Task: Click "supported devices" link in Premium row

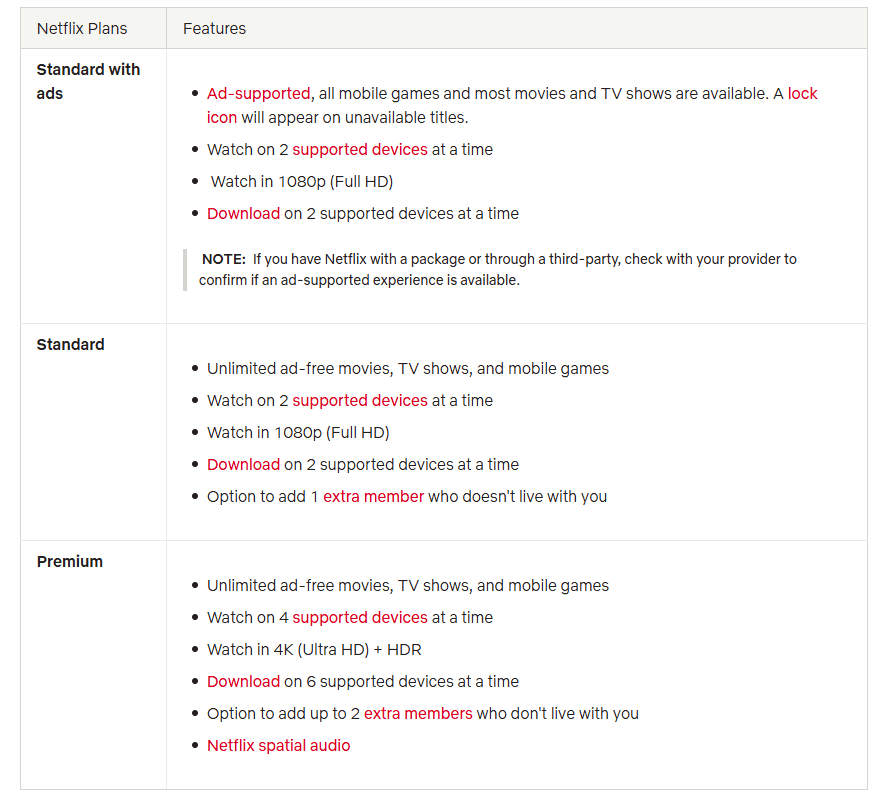Action: point(359,618)
